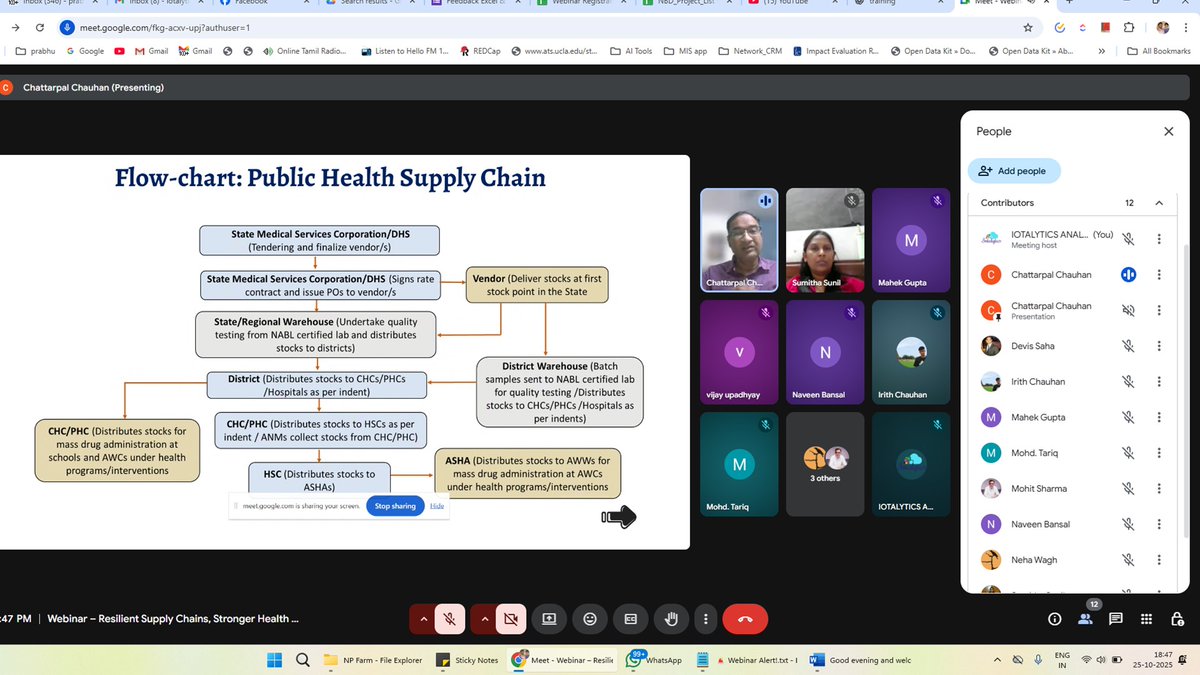1200x675 pixels.
Task: Open the chat with everyone icon
Action: (x=1116, y=619)
